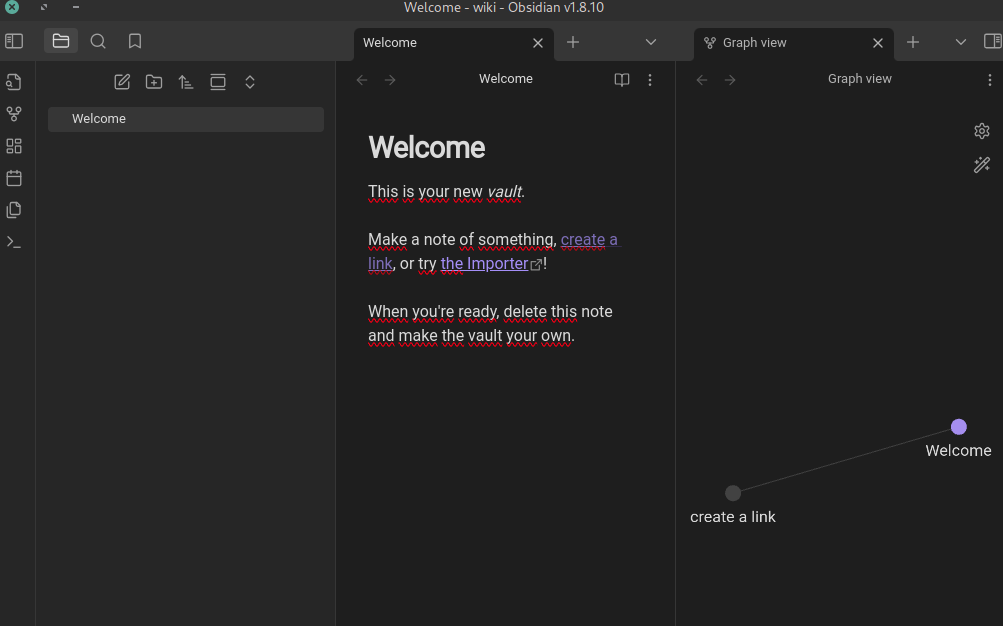Screen dimensions: 1003x626
Task: Open tab list dropdown beside Welcome tab
Action: point(651,42)
